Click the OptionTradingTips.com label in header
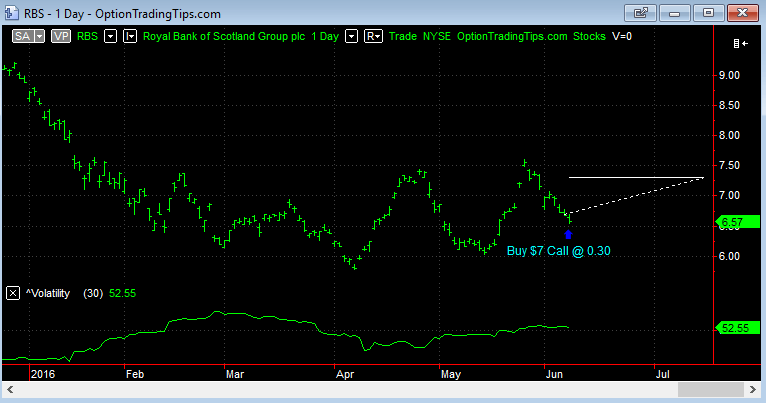The height and width of the screenshot is (403, 766). [x=512, y=37]
